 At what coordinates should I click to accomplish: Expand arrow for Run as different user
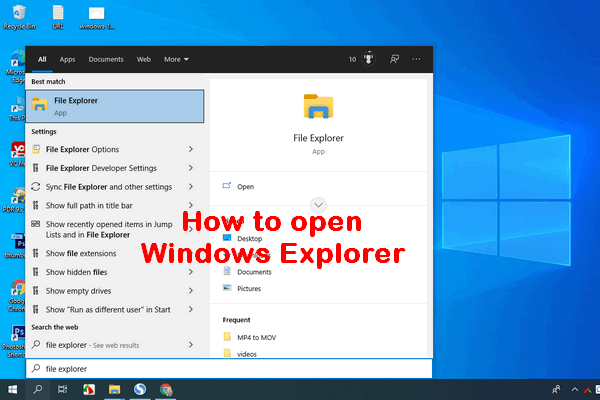(x=191, y=310)
